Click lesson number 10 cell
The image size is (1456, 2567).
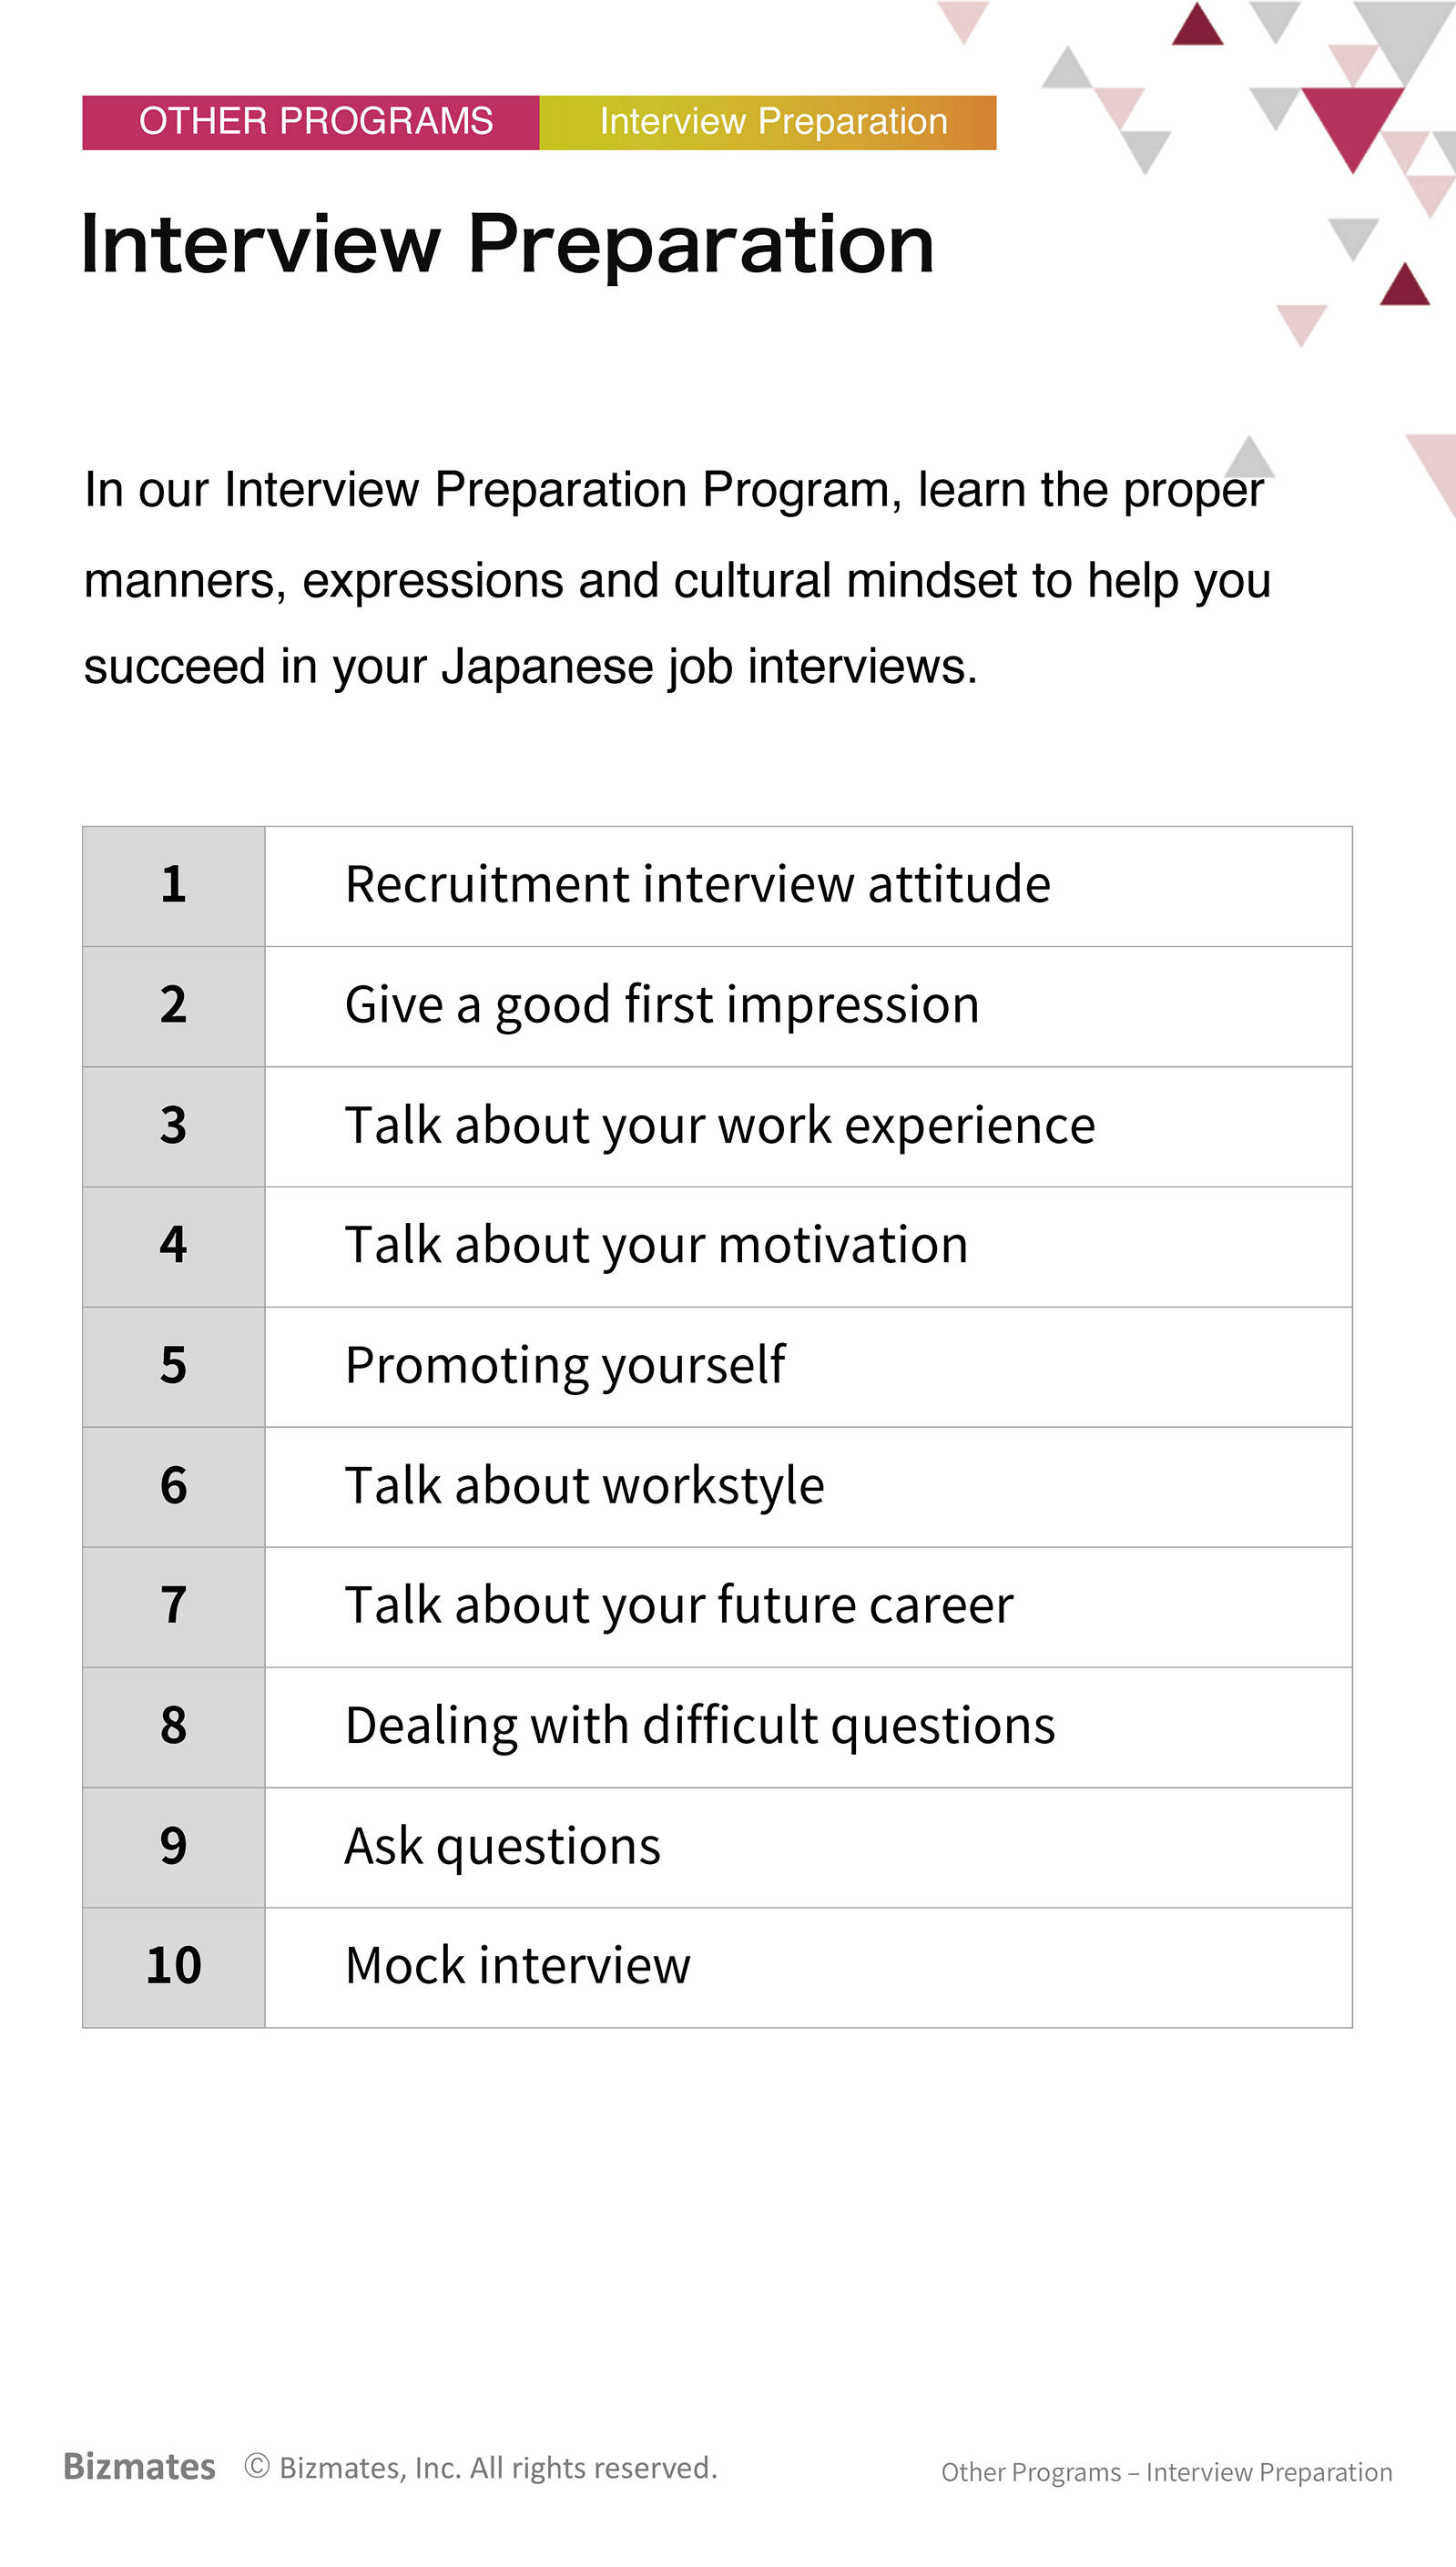174,1966
